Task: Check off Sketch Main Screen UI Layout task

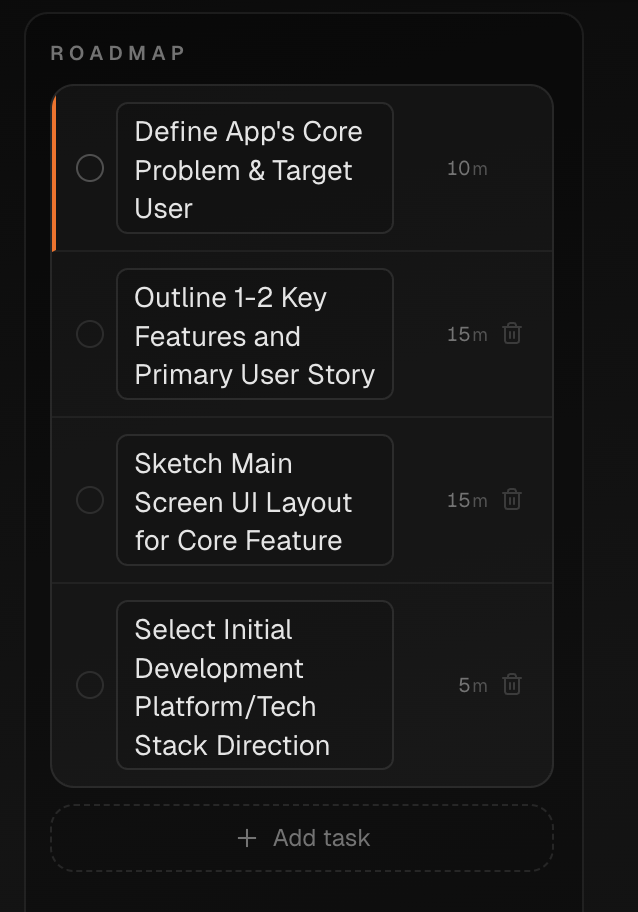Action: pos(90,500)
